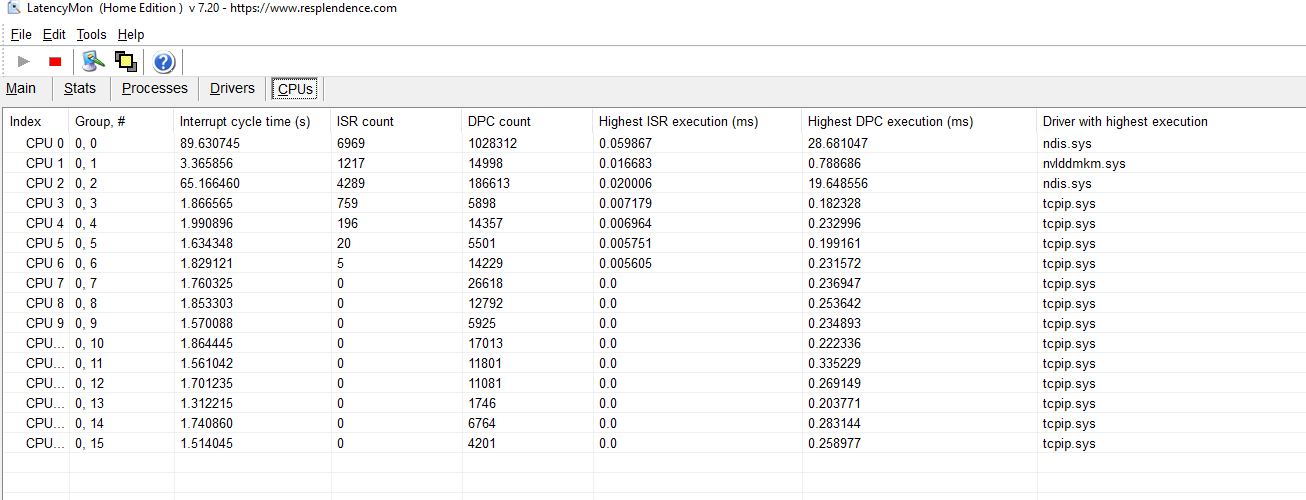
Task: Open the blue question mark help icon
Action: [164, 62]
